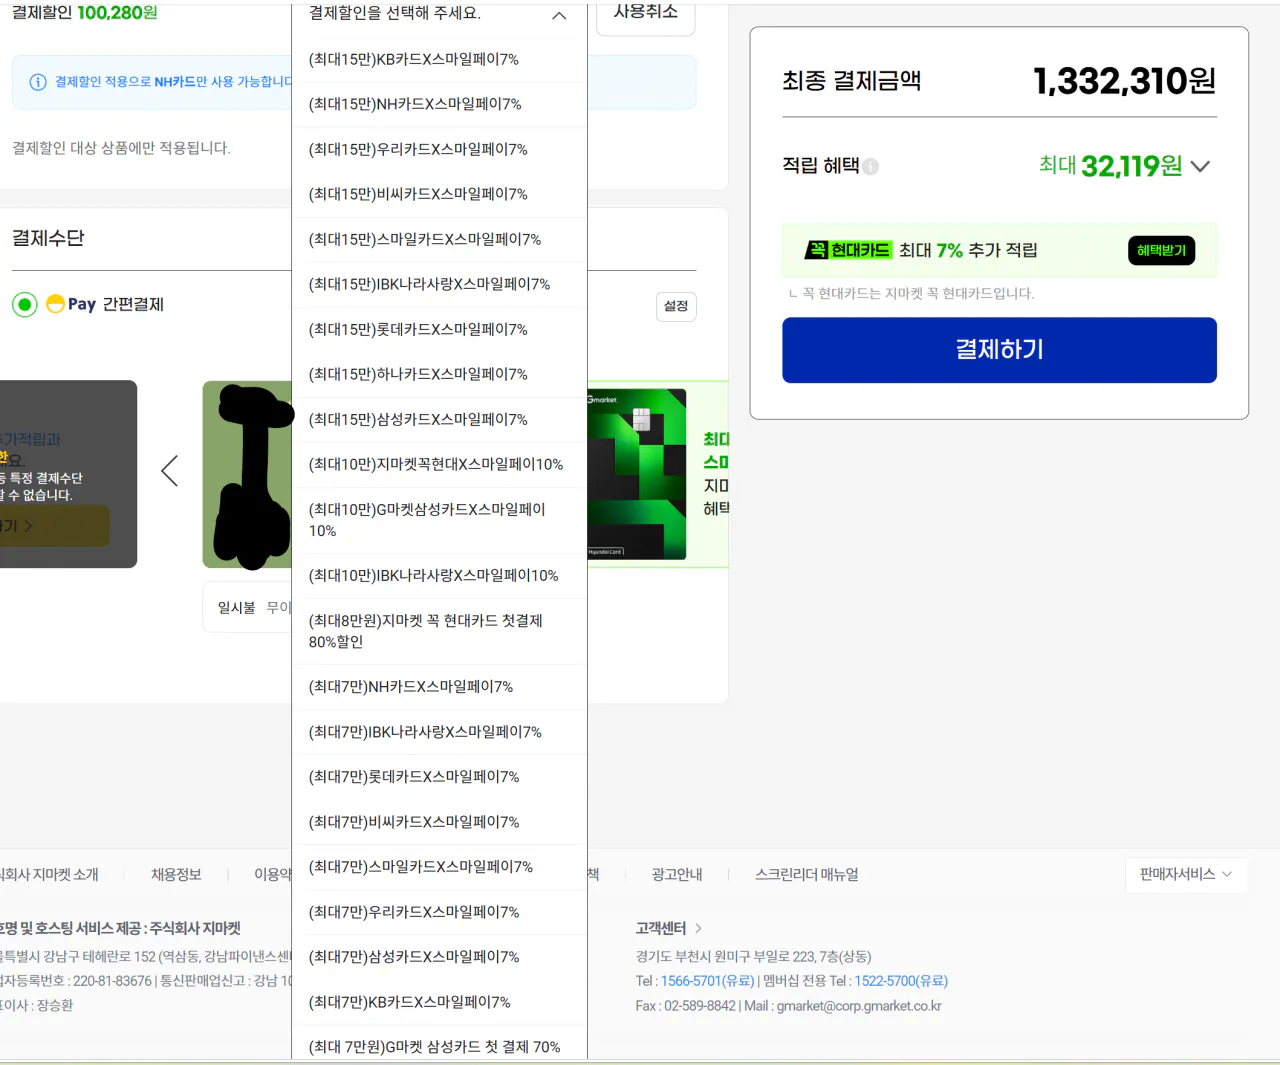1280x1065 pixels.
Task: Select (최대7만)우리카드X스마일페이7% option
Action: point(439,911)
